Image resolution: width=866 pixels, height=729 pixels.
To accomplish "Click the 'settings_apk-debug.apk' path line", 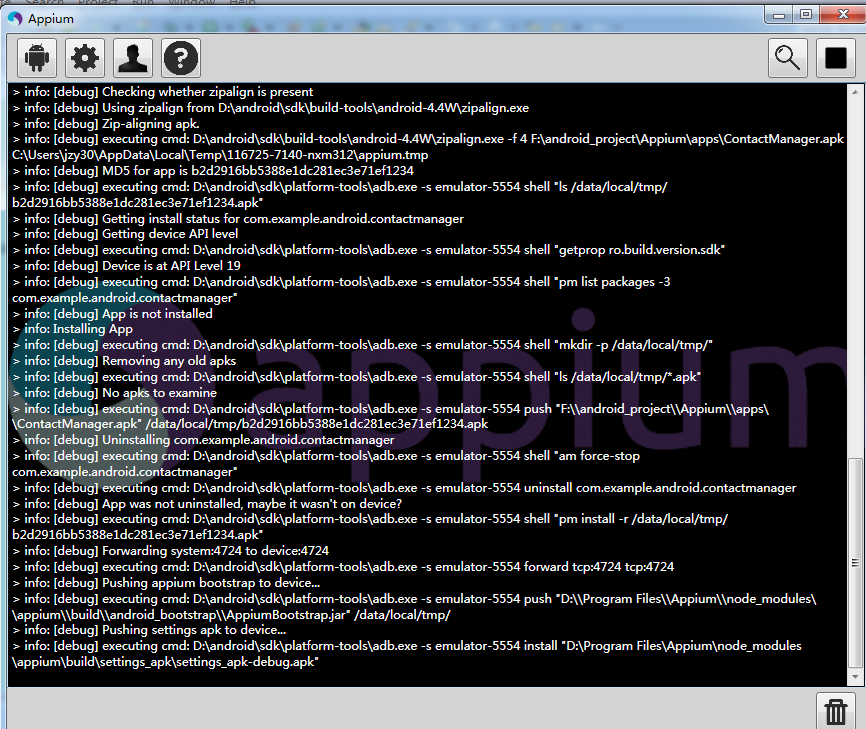I will tap(166, 662).
